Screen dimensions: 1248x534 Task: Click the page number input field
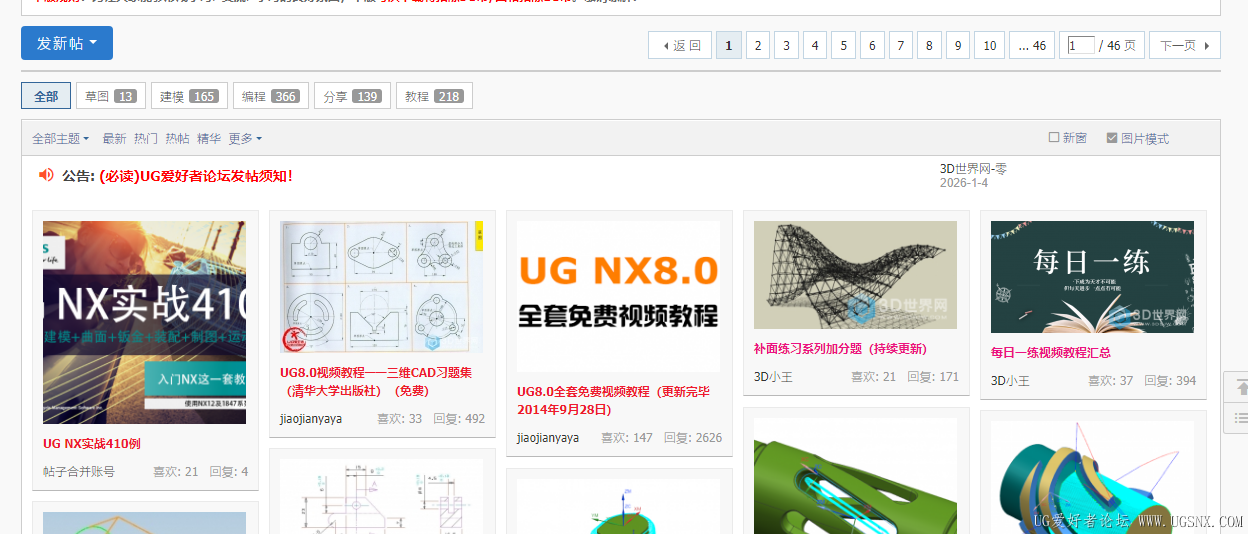pos(1081,45)
